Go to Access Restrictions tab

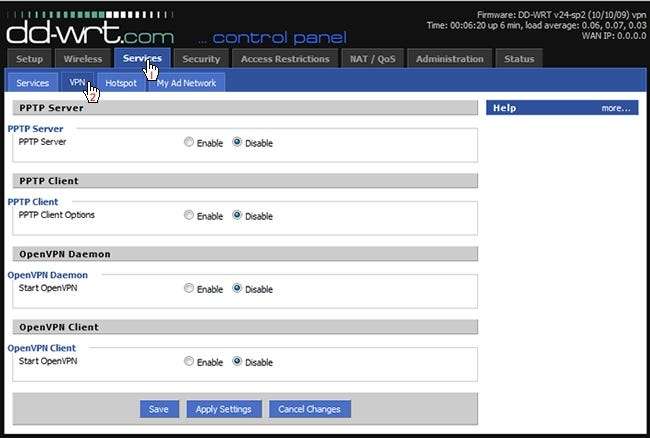click(285, 59)
